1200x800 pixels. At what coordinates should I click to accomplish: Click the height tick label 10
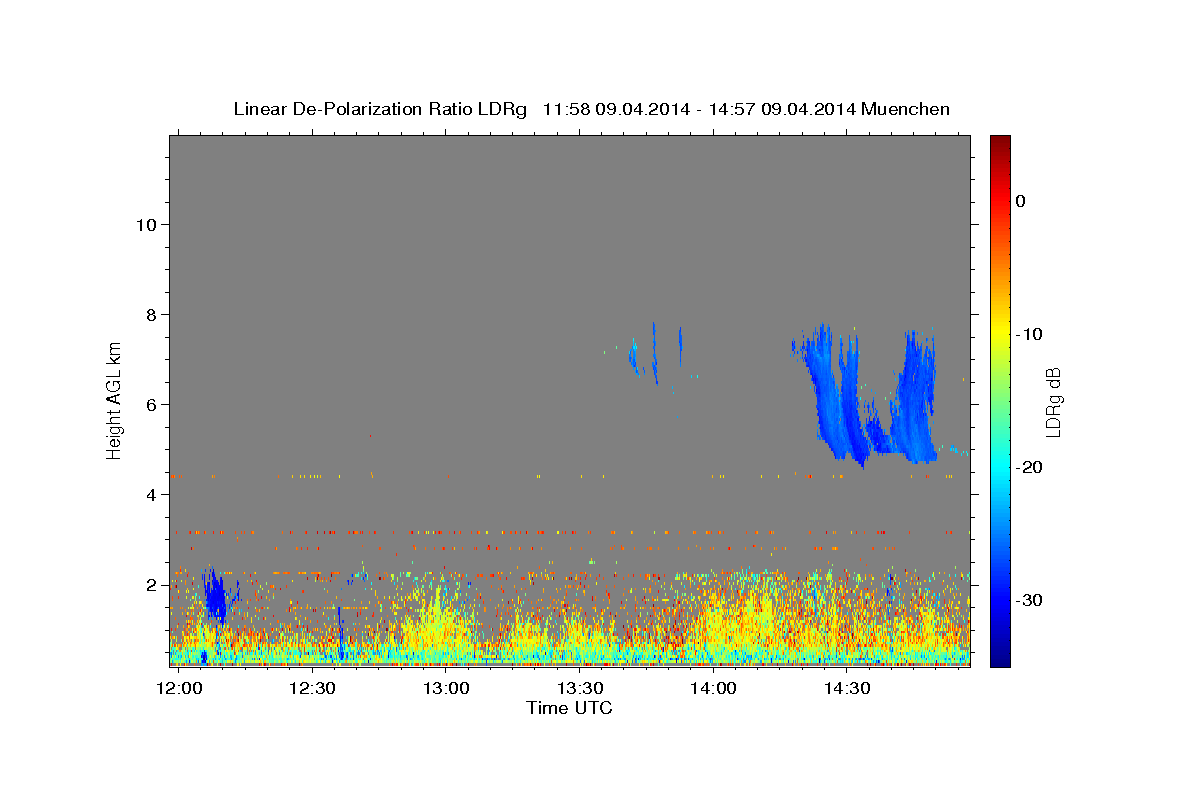pyautogui.click(x=146, y=224)
